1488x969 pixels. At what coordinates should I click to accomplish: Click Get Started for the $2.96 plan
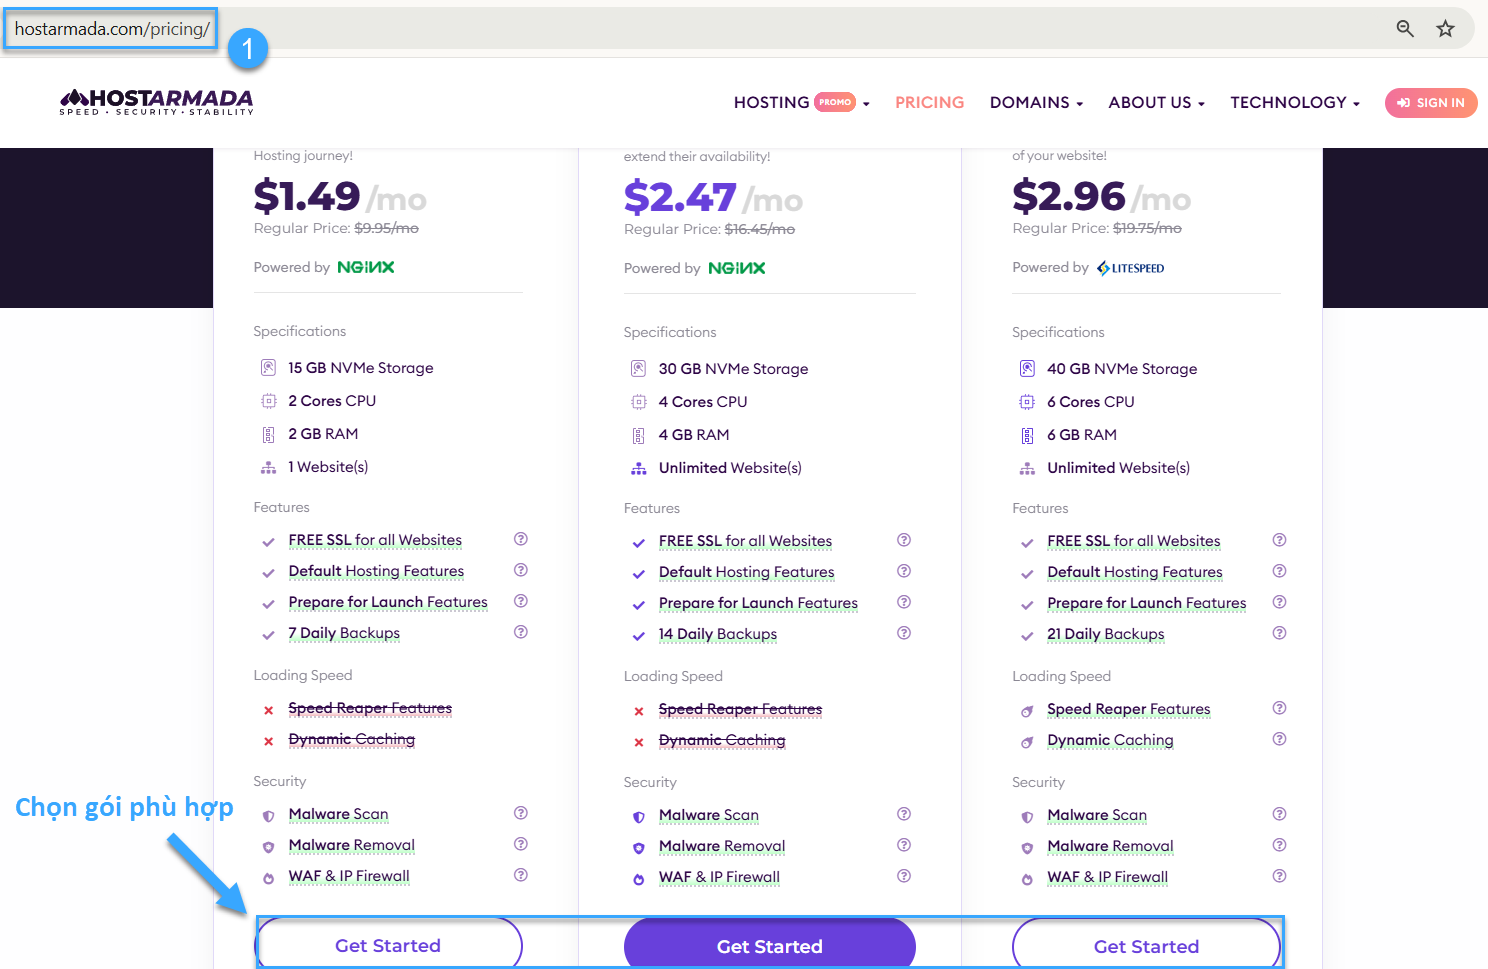(x=1146, y=946)
